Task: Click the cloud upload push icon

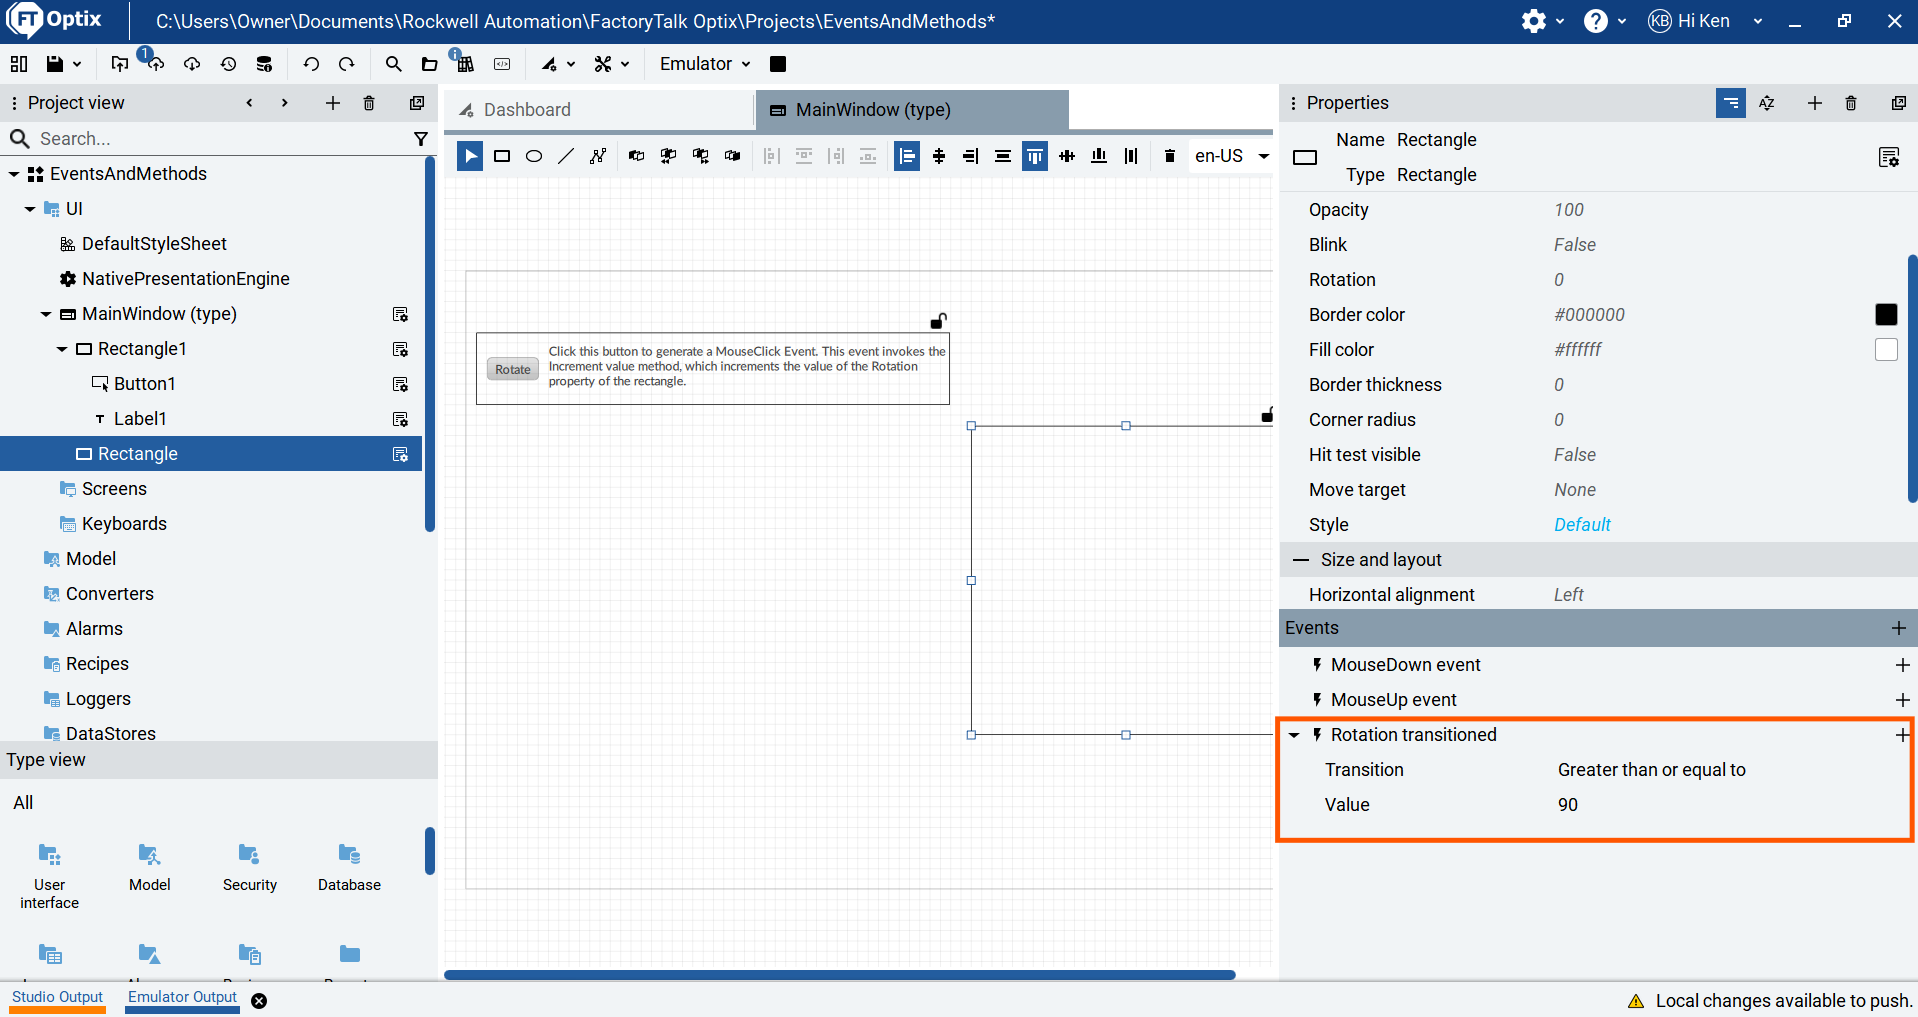Action: pos(155,63)
